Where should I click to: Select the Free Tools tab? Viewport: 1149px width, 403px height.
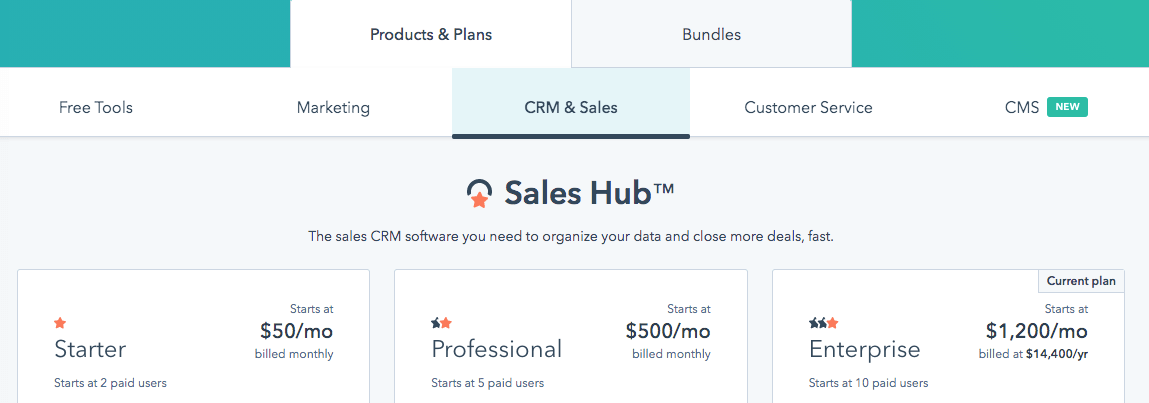(x=96, y=107)
